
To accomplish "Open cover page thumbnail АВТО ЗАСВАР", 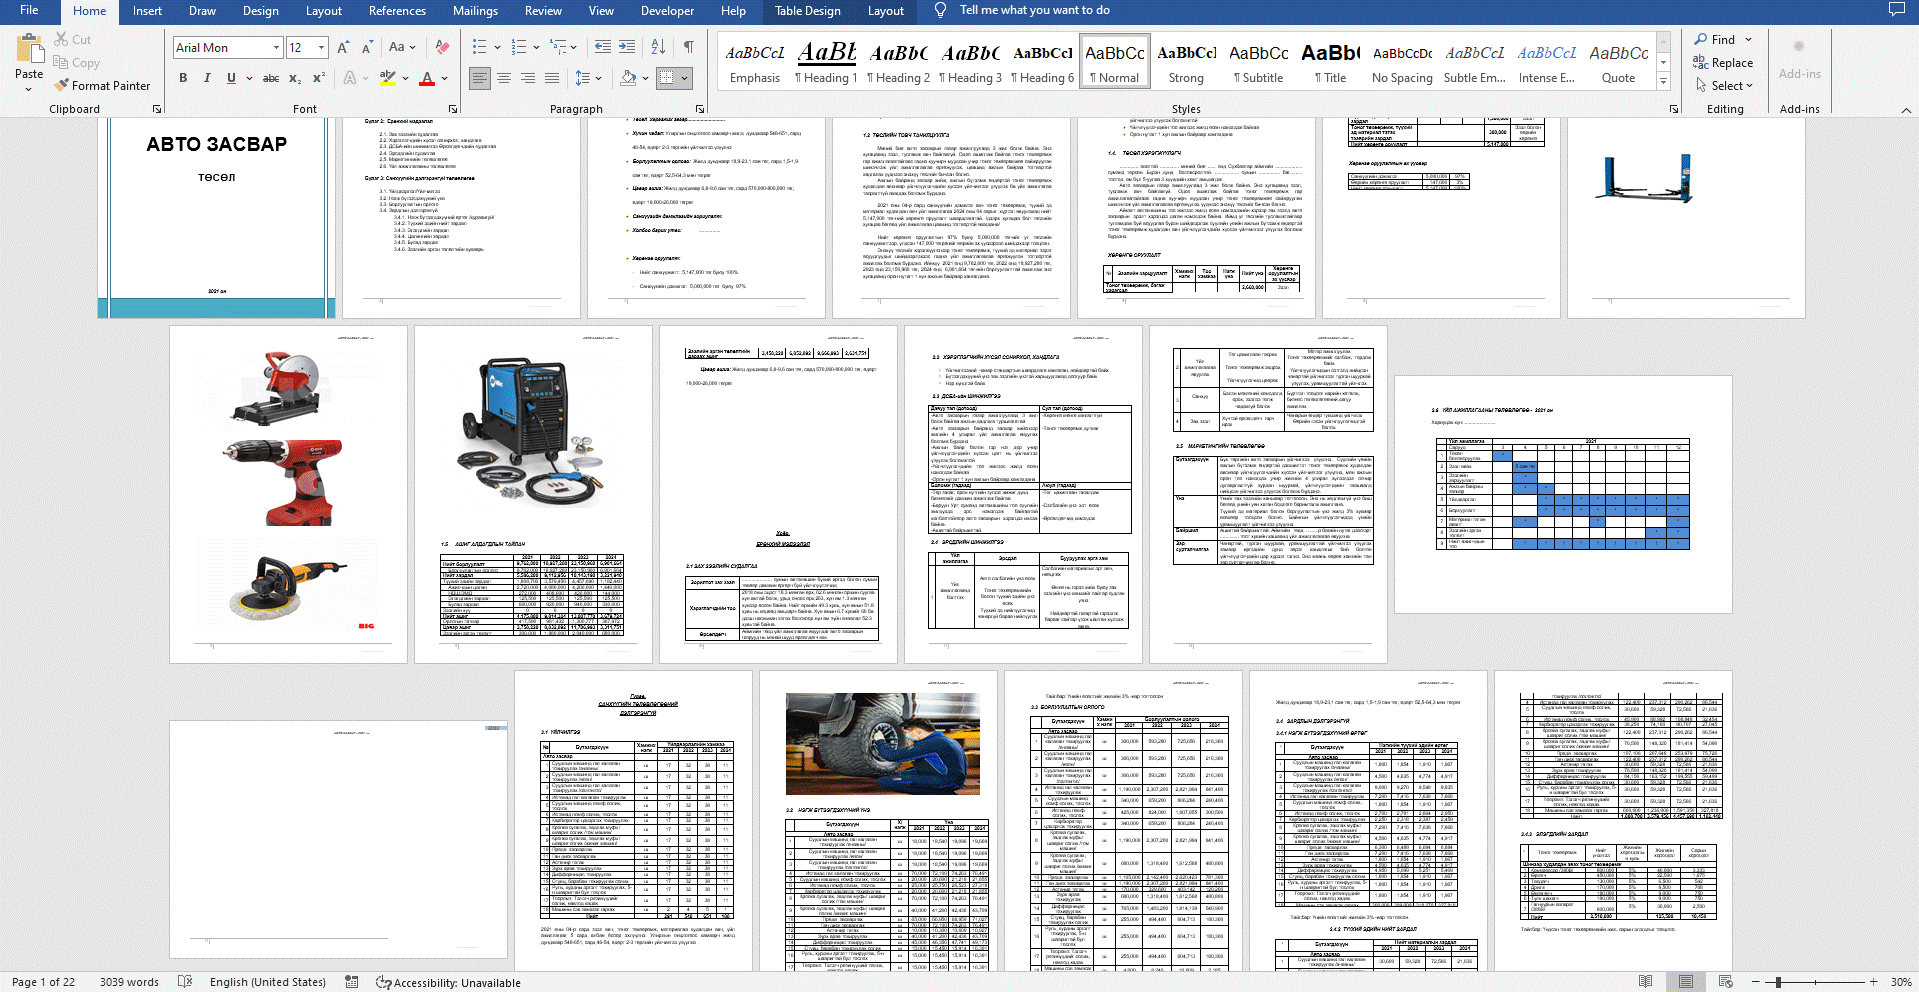I will pos(217,217).
